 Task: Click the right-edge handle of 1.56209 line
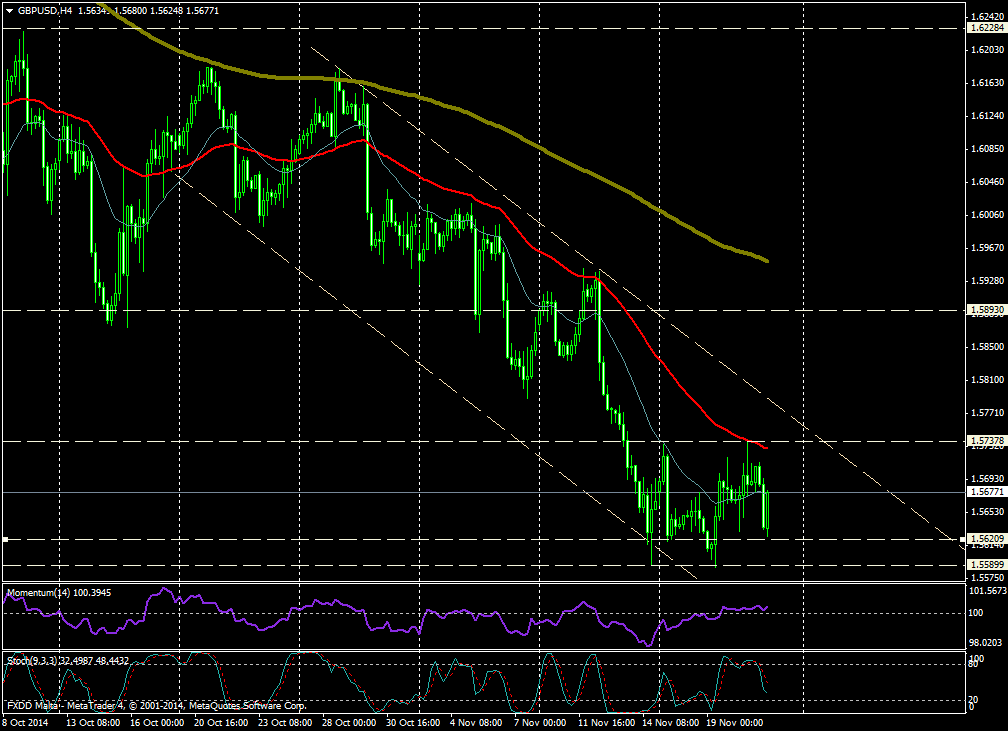963,539
